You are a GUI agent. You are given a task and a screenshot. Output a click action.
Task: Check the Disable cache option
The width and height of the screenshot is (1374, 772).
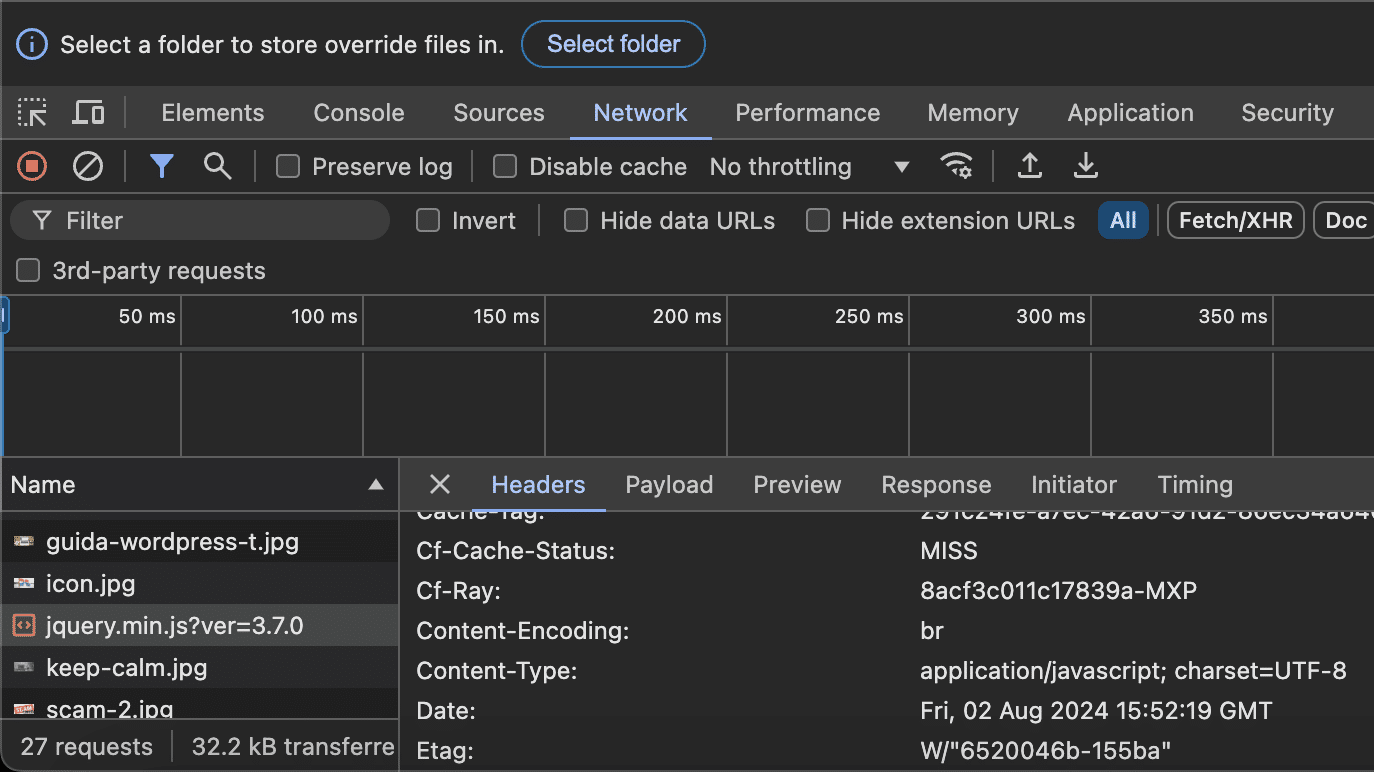pos(505,167)
